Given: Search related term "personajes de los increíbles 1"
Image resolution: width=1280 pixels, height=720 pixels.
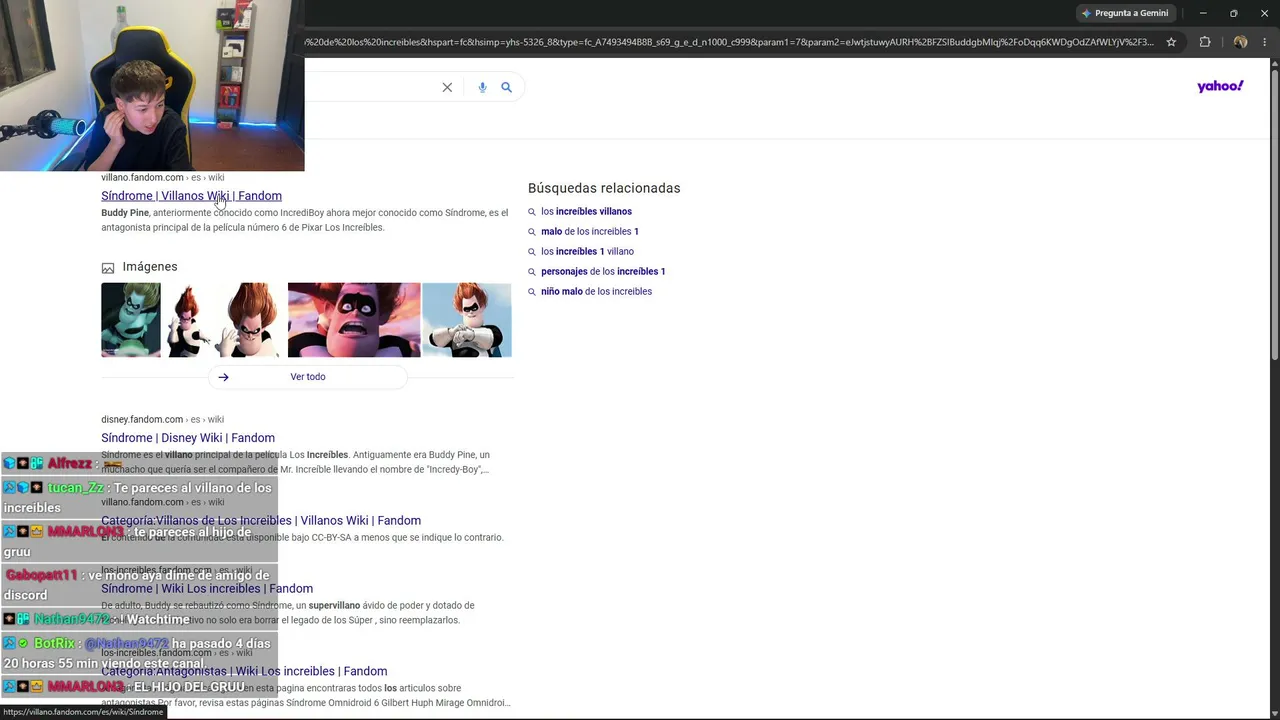Looking at the screenshot, I should click(x=603, y=272).
